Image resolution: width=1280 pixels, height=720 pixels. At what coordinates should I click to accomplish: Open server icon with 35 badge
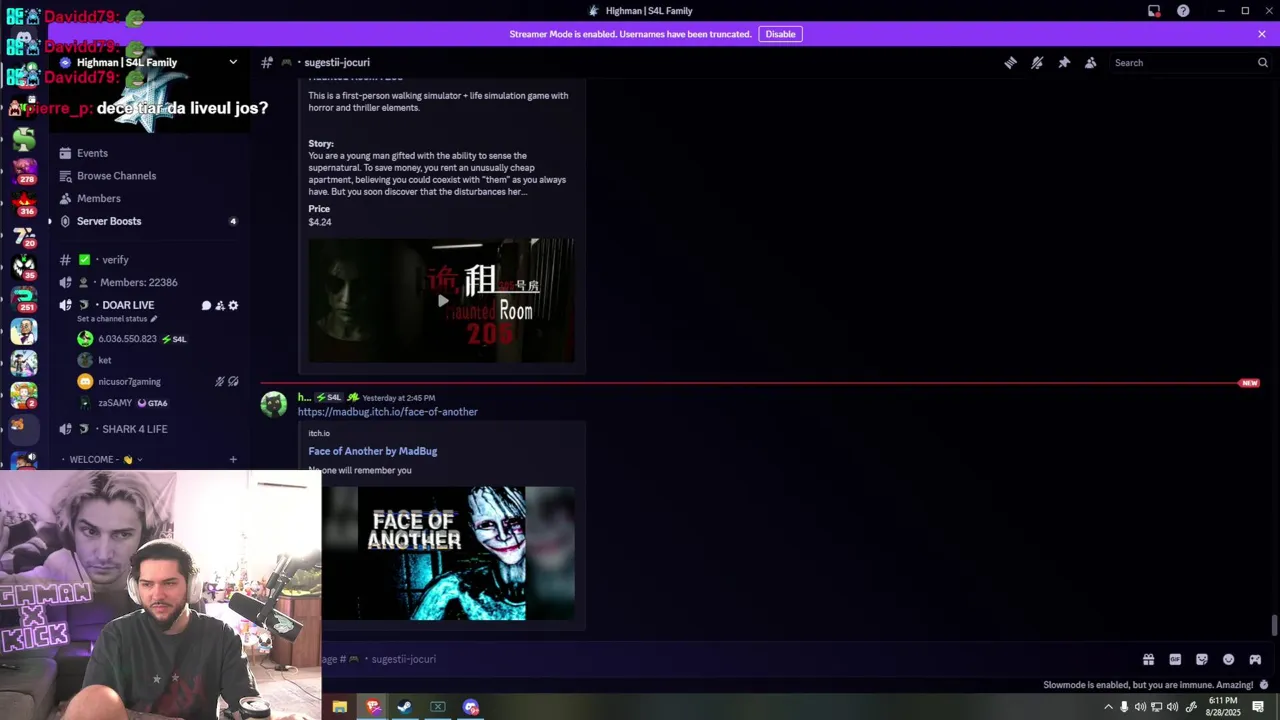[24, 266]
